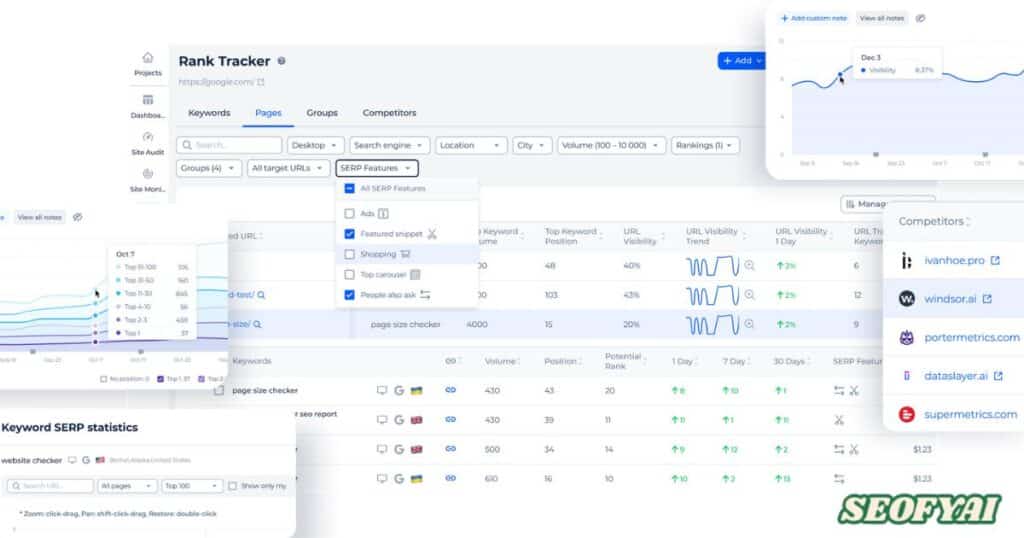Screen dimensions: 1024x538
Task: Click the Manage columns button
Action: 887,204
